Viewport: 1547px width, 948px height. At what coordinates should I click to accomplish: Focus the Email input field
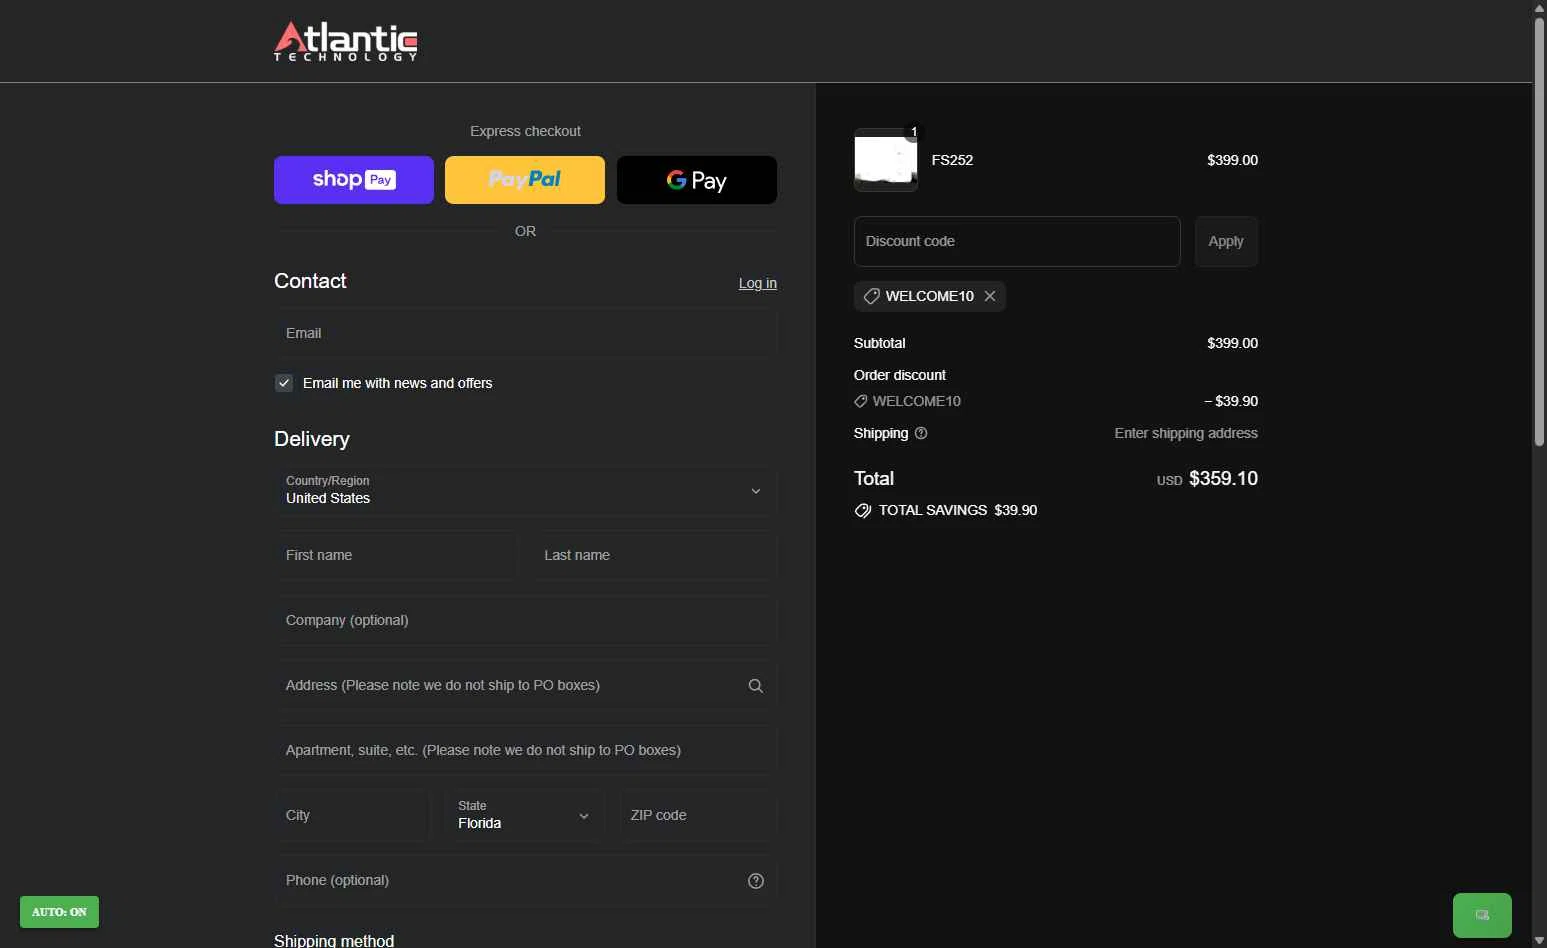(525, 333)
